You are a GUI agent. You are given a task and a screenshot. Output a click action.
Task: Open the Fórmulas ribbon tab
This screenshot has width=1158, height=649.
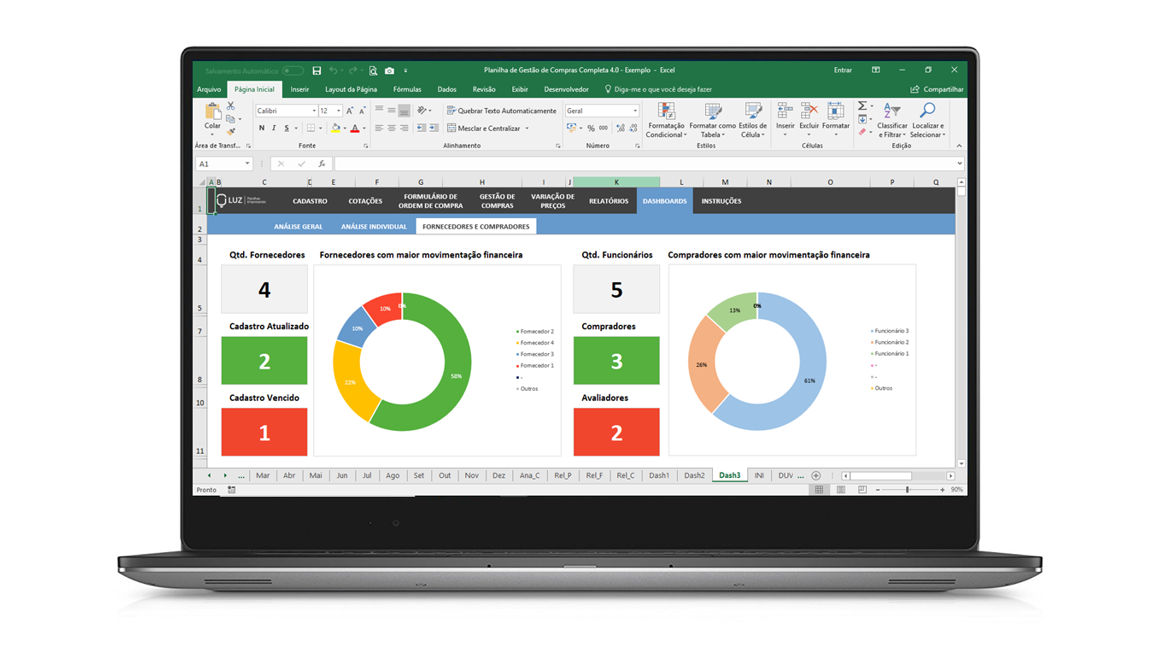point(407,89)
